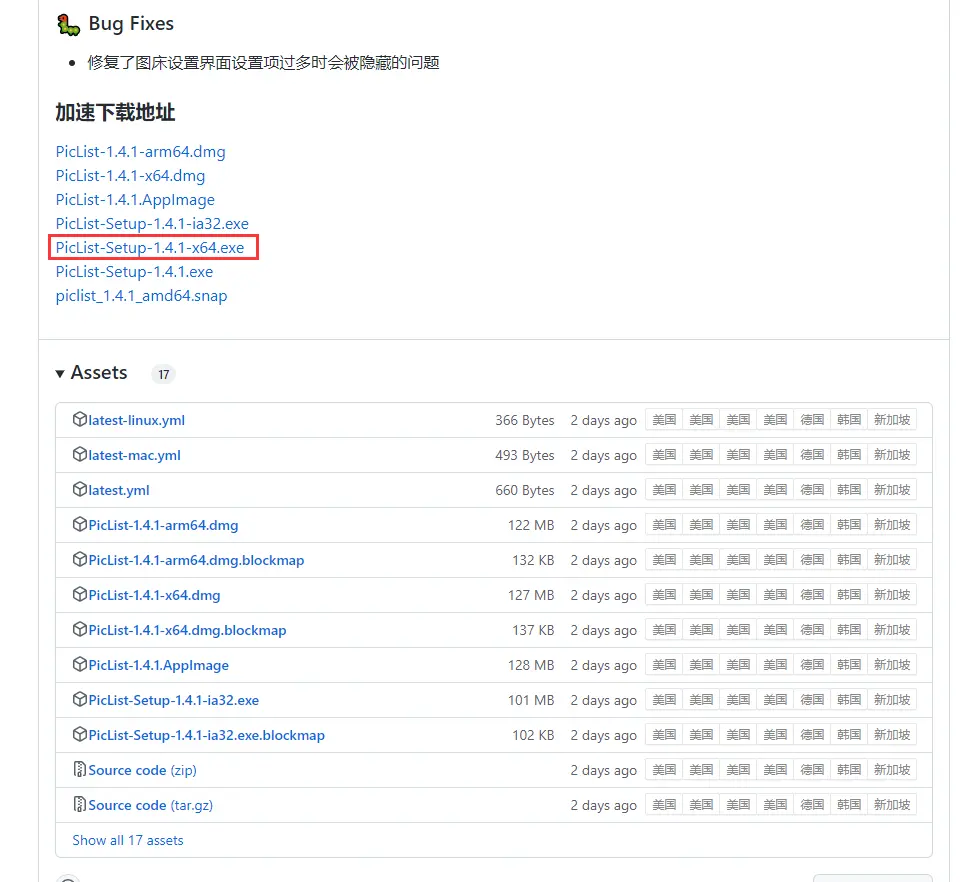The image size is (966, 882).
Task: Download latest-linux.yml from Assets
Action: [136, 420]
